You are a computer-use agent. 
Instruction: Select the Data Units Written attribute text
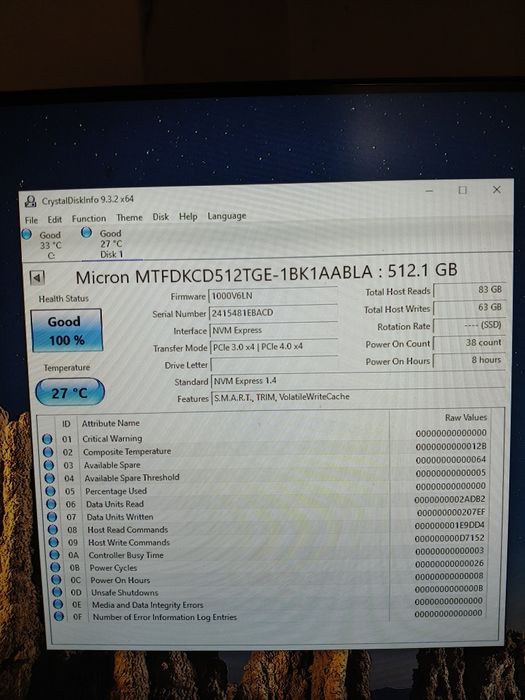coord(120,517)
